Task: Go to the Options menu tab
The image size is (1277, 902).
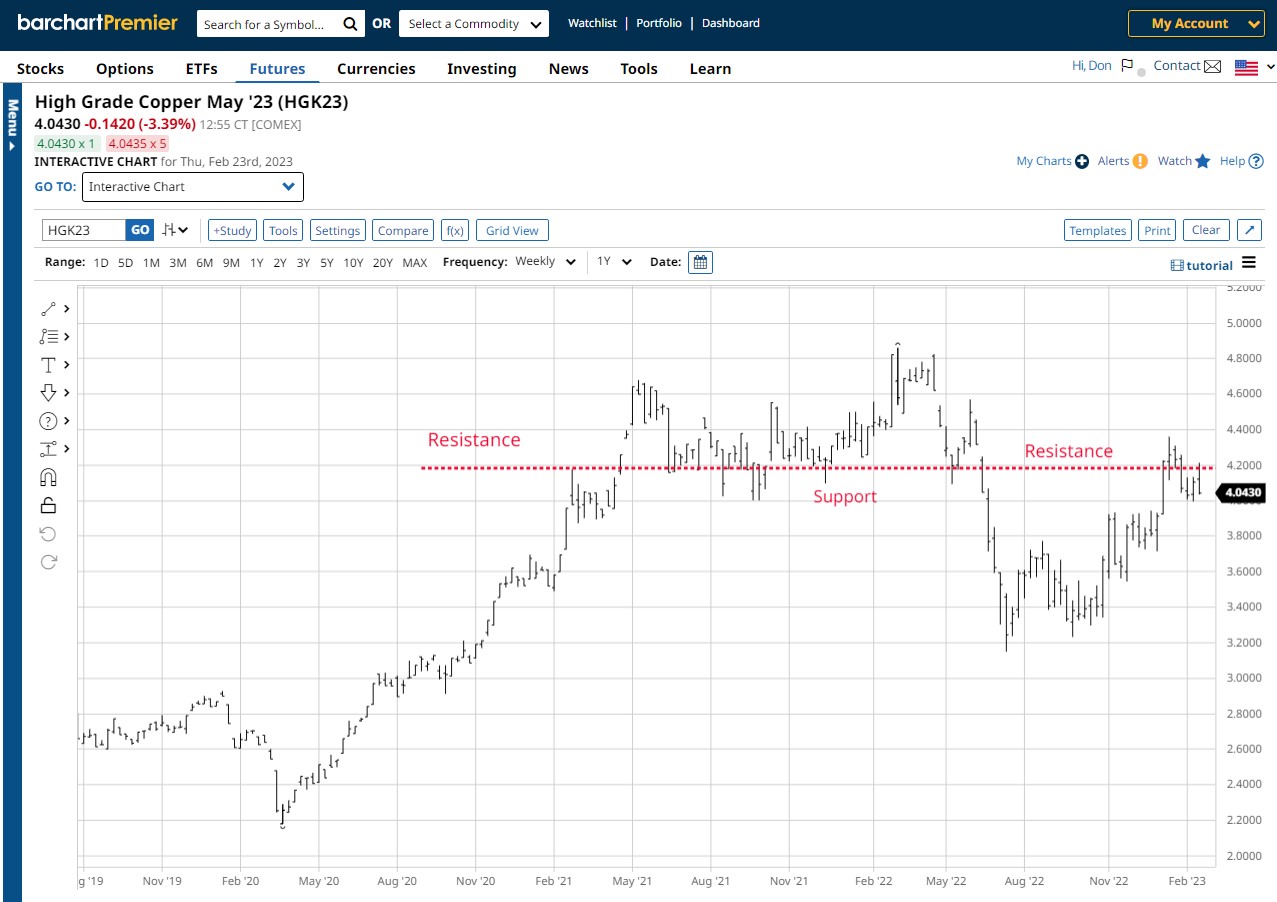Action: tap(125, 69)
